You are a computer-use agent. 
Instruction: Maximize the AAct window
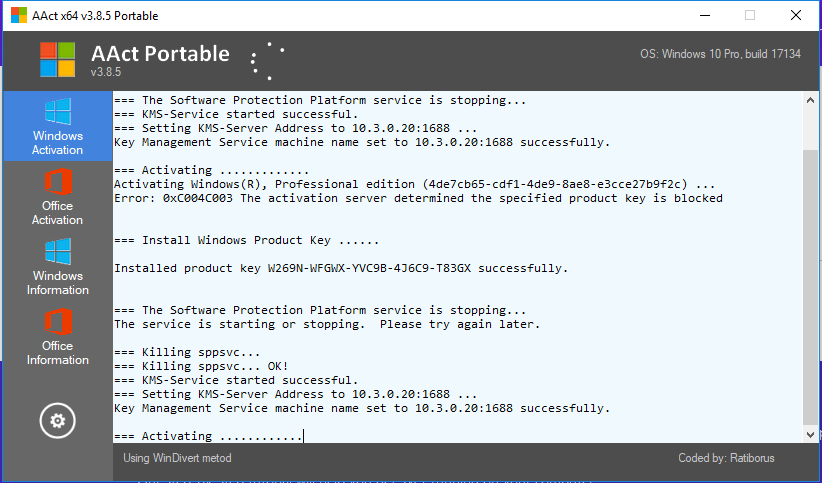[750, 16]
